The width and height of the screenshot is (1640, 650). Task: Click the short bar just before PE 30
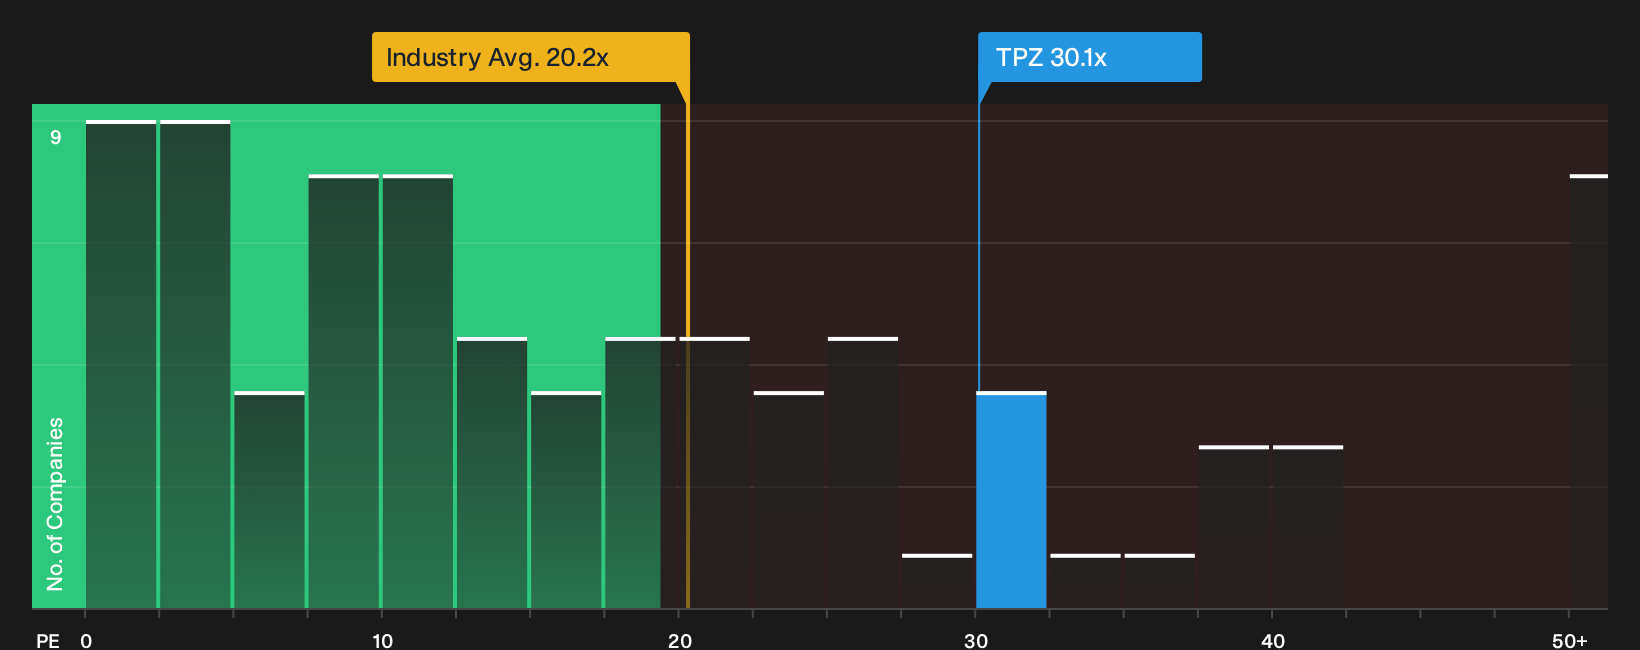[x=937, y=581]
